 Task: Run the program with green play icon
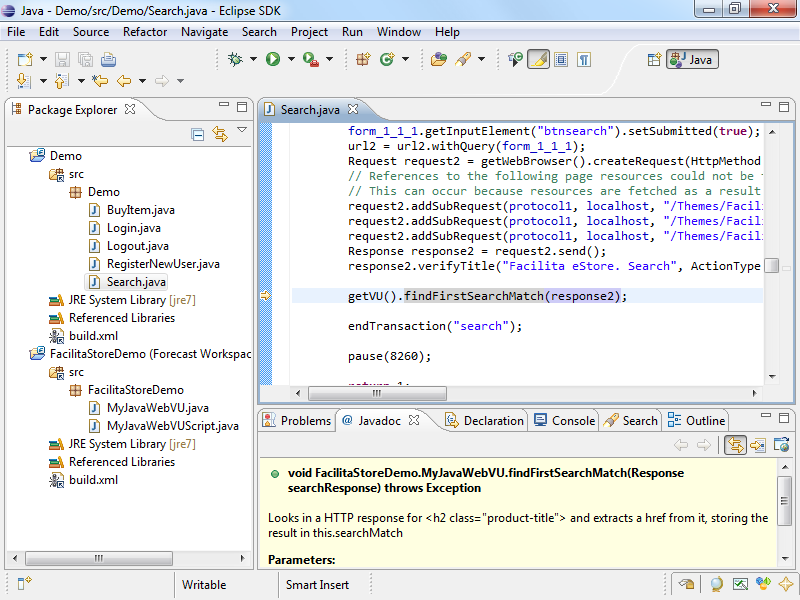pyautogui.click(x=273, y=59)
